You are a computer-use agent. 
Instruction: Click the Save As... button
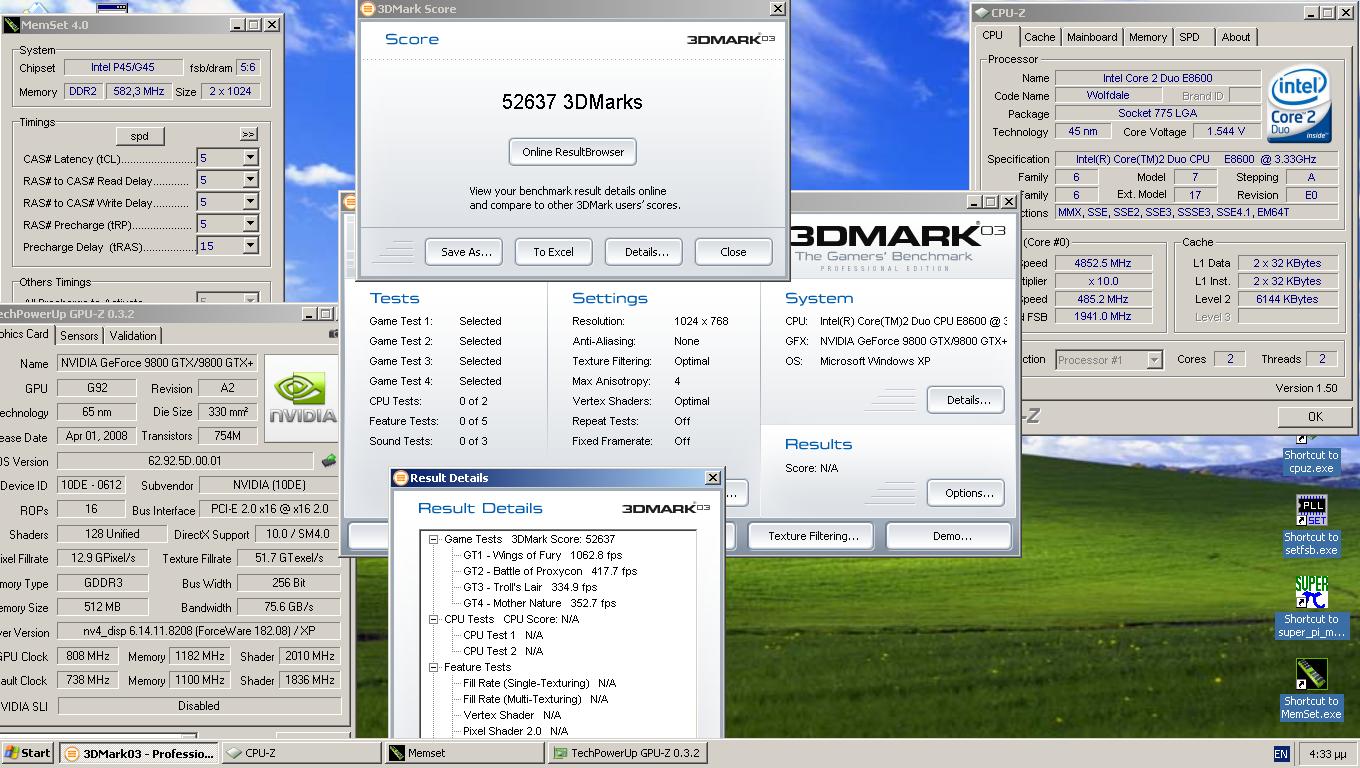(466, 252)
